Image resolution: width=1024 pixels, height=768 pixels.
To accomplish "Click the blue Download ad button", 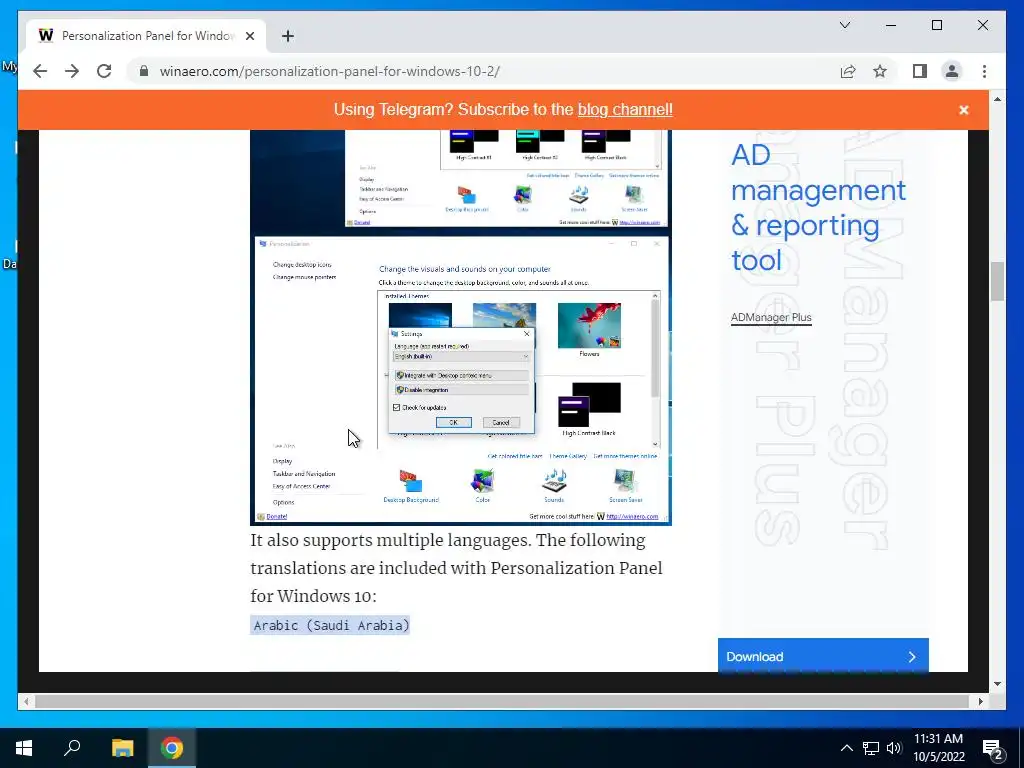I will click(823, 656).
